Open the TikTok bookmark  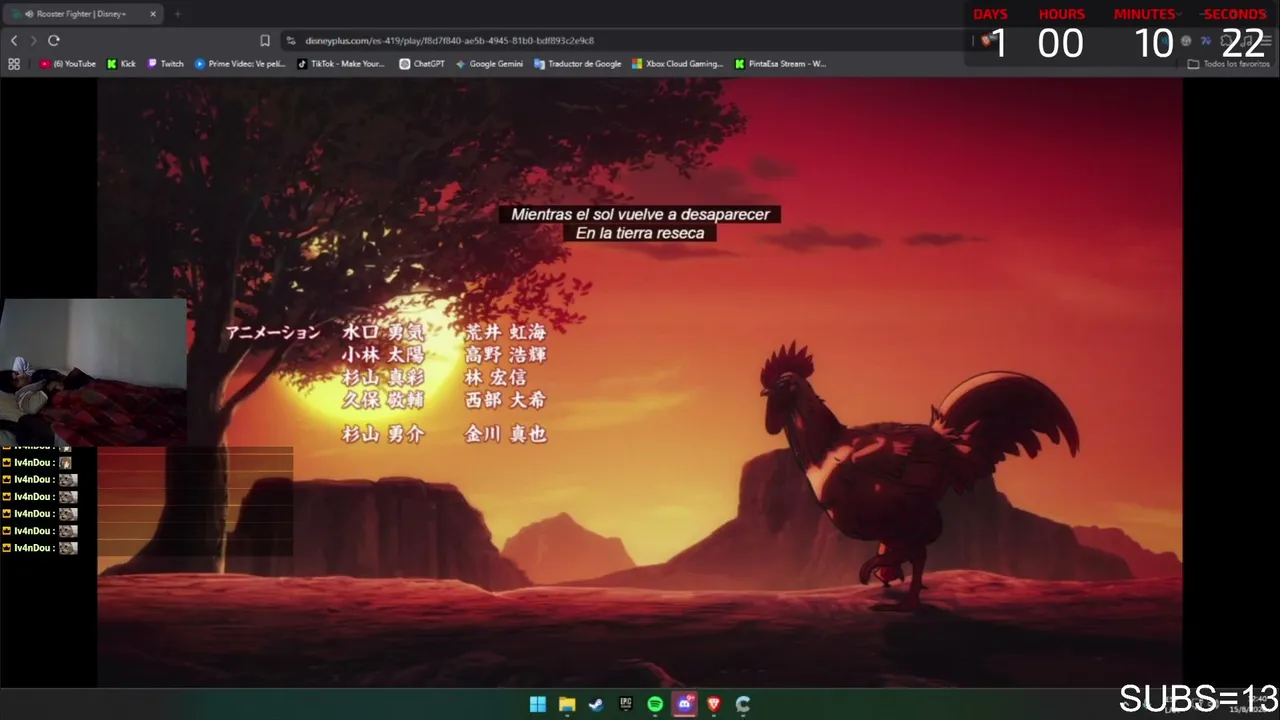(x=341, y=64)
